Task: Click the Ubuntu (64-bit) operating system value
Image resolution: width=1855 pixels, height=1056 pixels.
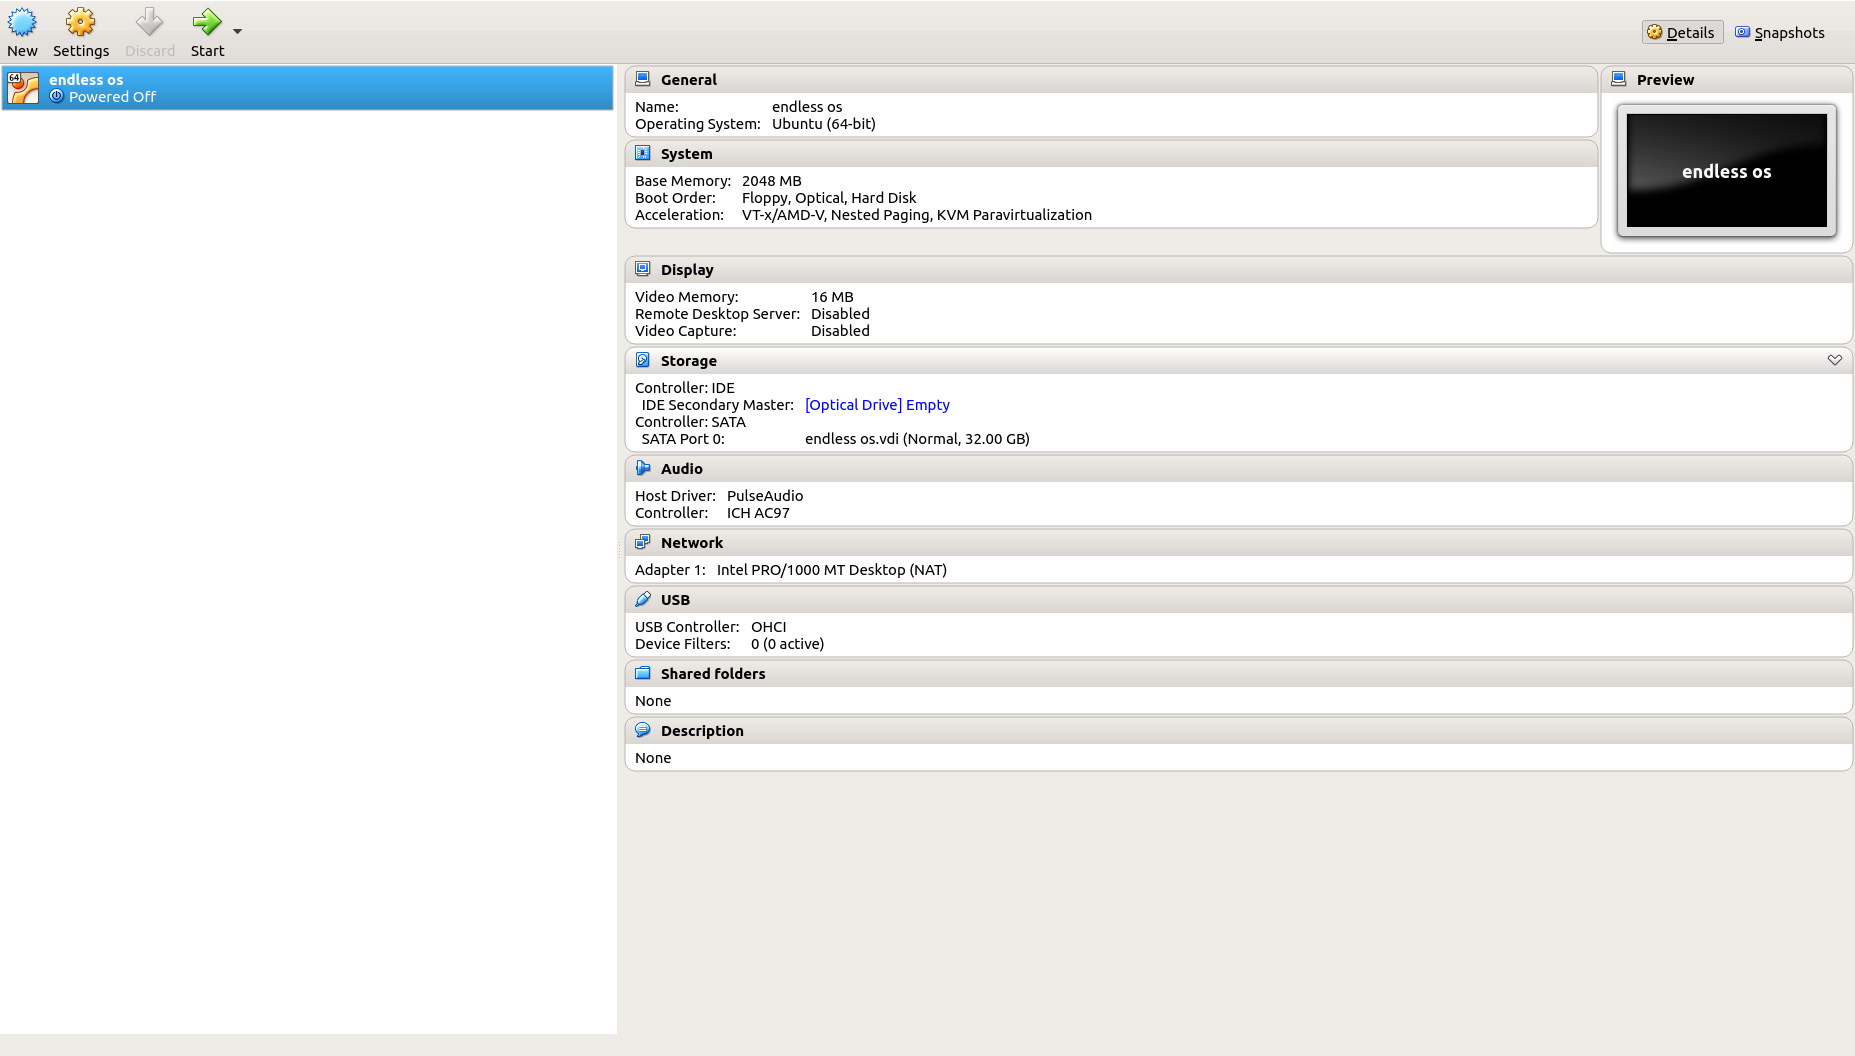Action: click(824, 124)
